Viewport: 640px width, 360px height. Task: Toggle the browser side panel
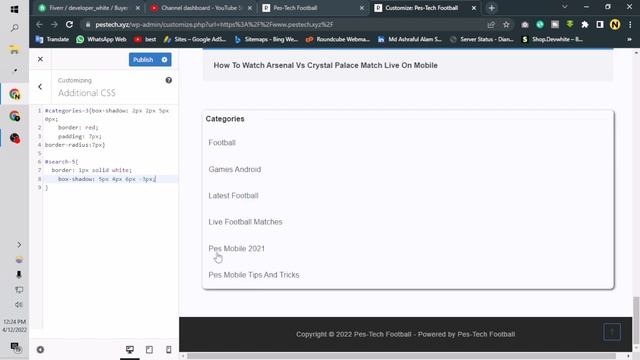click(600, 24)
